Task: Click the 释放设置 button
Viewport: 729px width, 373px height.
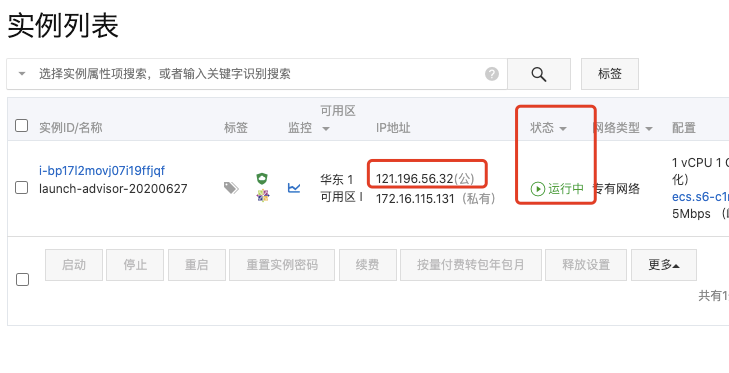Action: (586, 265)
